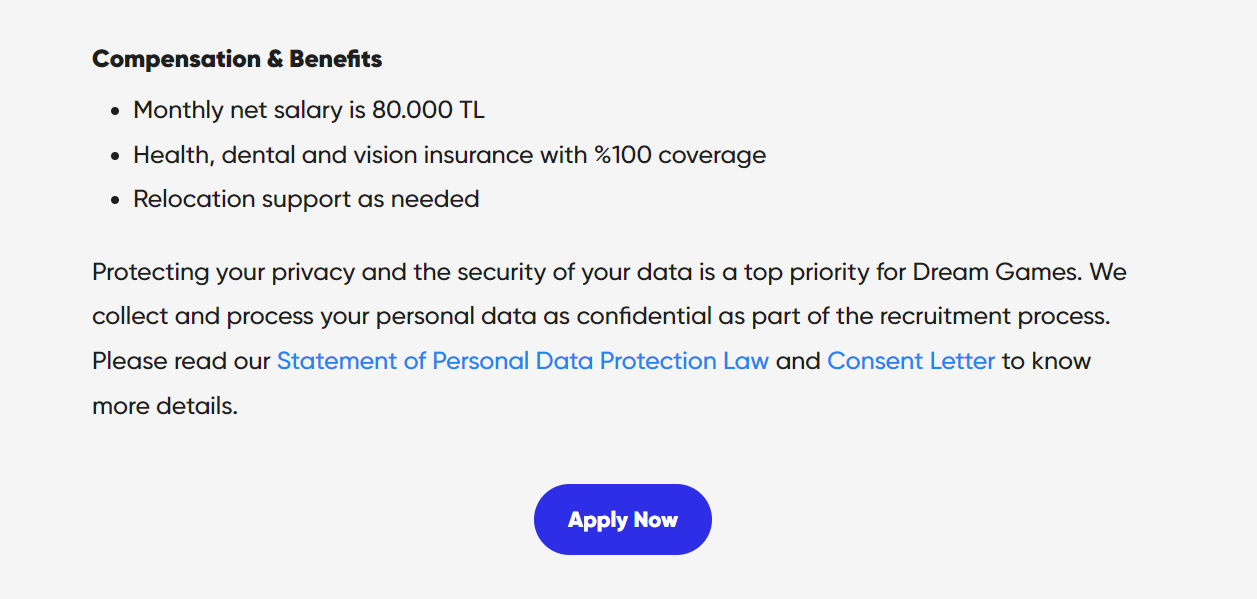Image resolution: width=1257 pixels, height=599 pixels.
Task: Click the Health, dental and vision insurance line
Action: [x=450, y=155]
